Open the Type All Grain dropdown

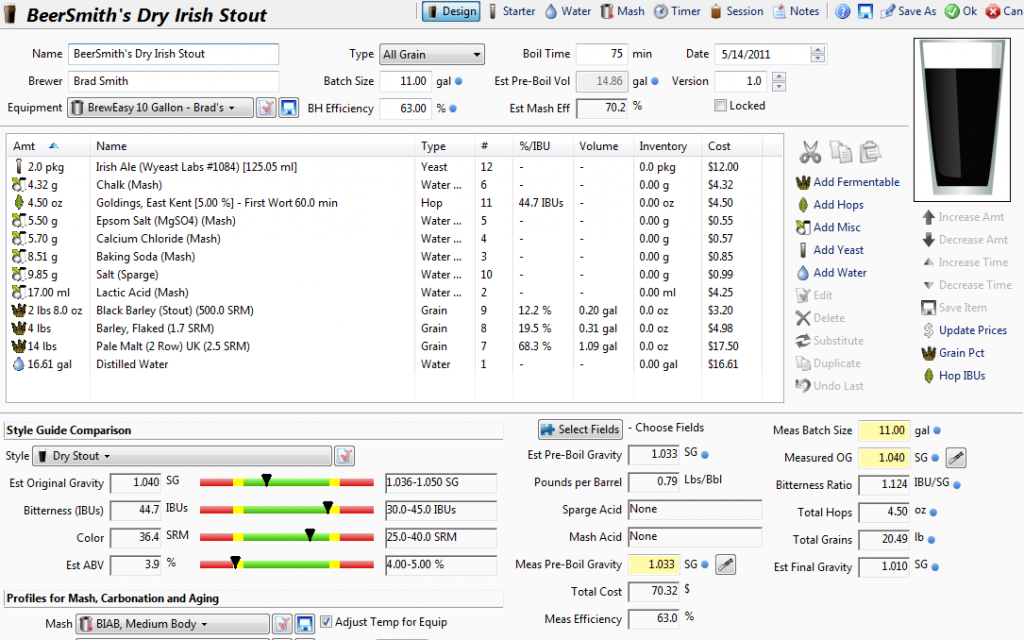click(431, 55)
